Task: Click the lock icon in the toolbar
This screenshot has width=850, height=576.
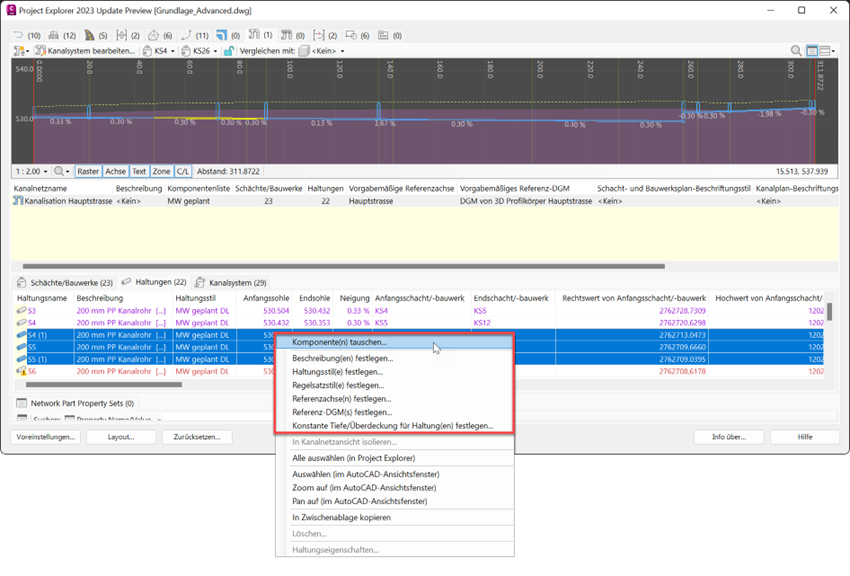Action: 229,51
